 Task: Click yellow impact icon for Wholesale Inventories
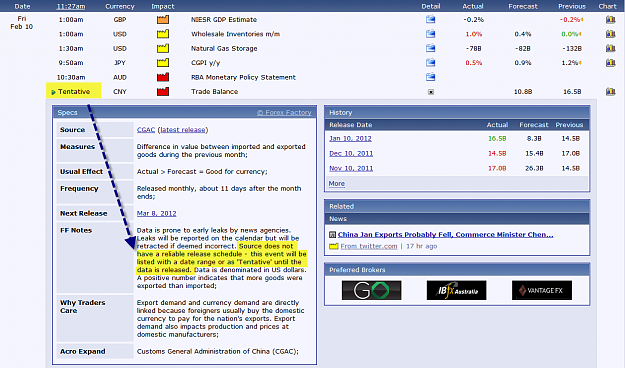click(x=163, y=33)
